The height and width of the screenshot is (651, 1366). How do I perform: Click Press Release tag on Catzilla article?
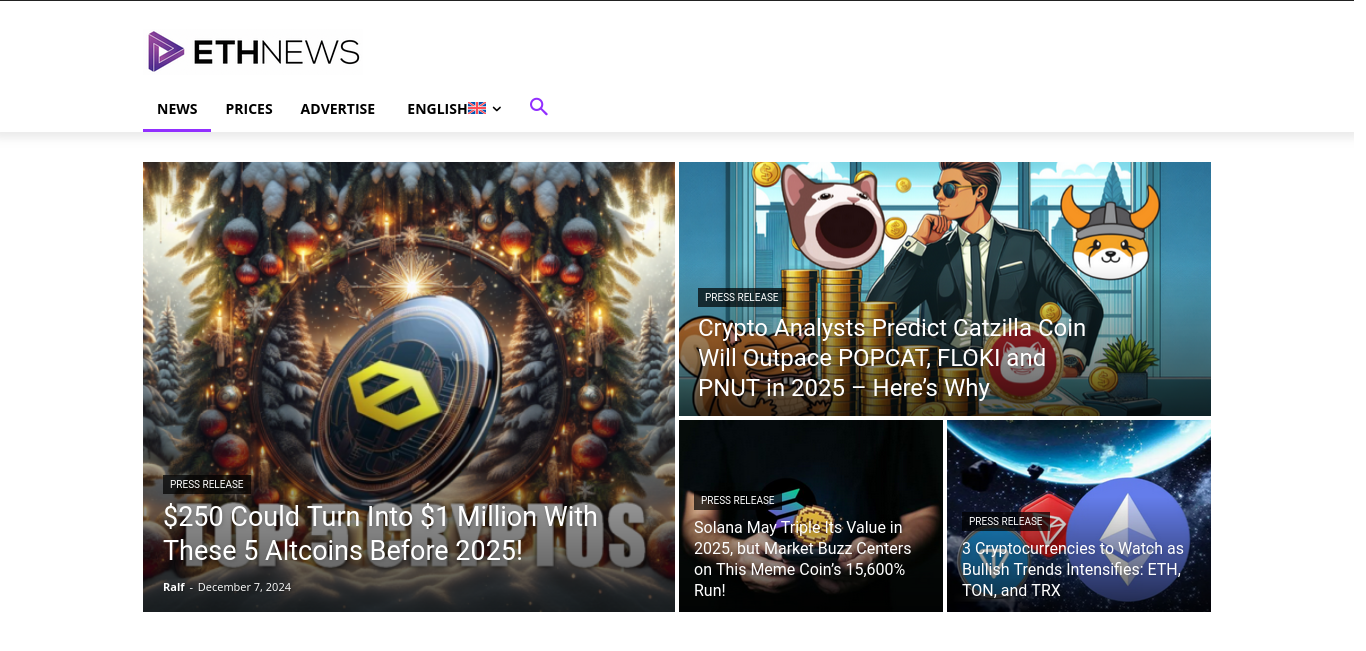[x=741, y=297]
